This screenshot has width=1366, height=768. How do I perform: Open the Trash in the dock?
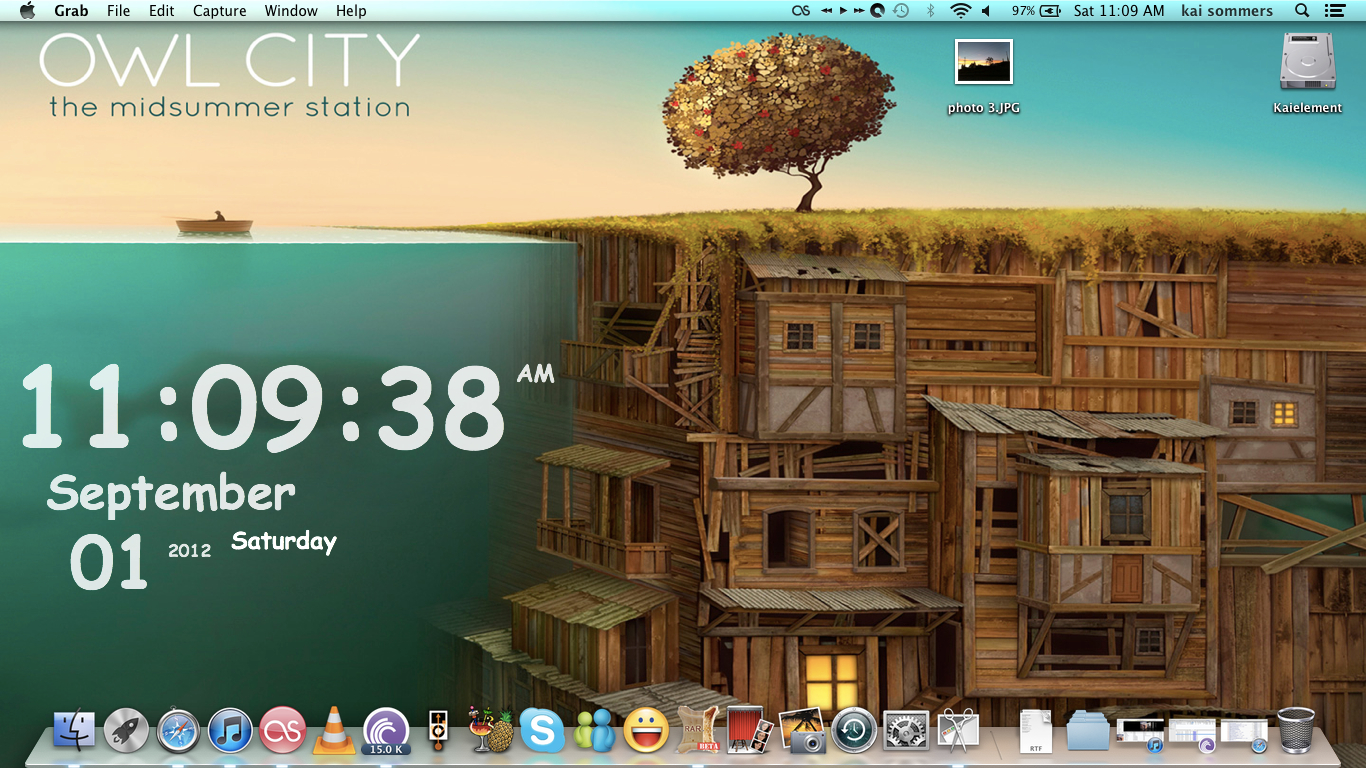(x=1296, y=730)
